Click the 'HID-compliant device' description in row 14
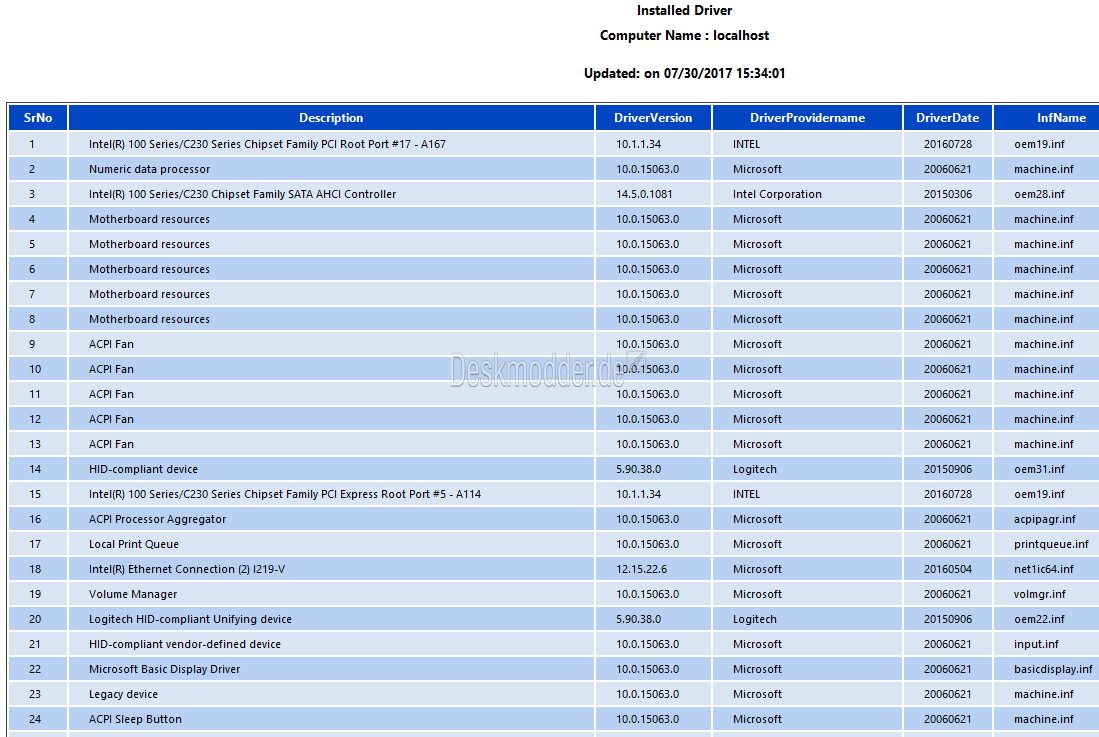Screen dimensions: 1099x737 144,469
